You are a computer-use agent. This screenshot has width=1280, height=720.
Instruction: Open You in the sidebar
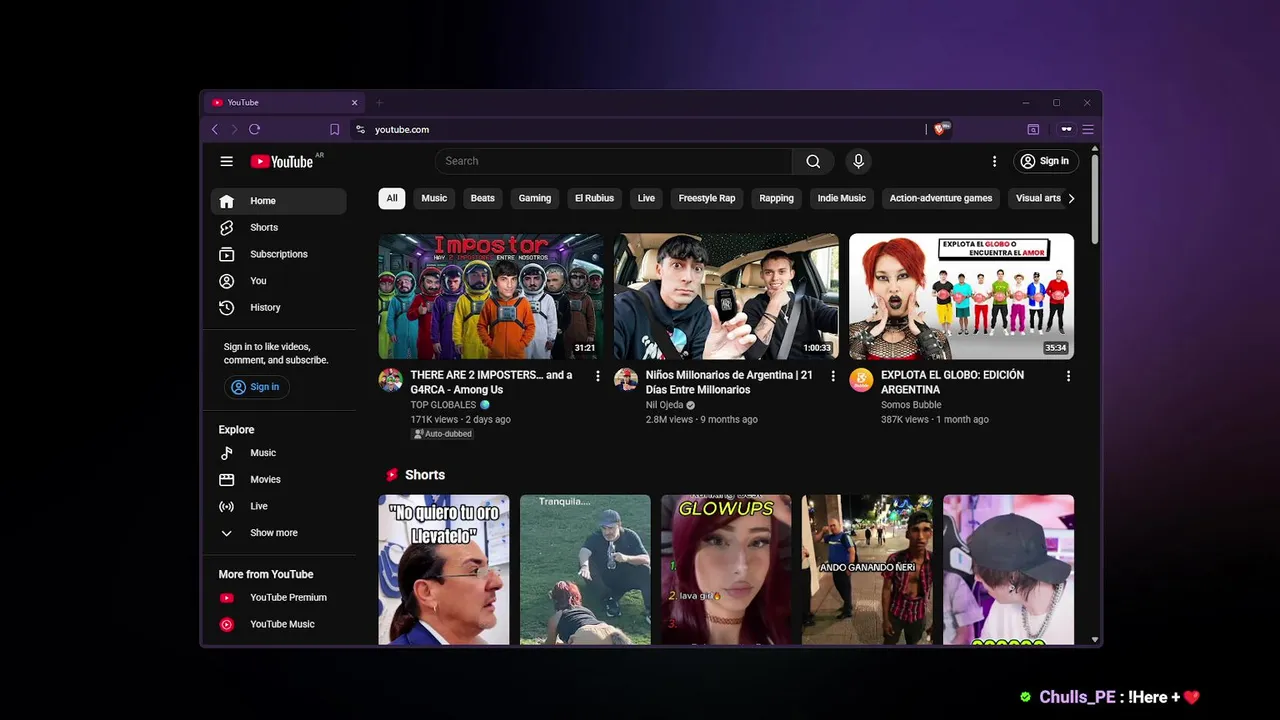tap(279, 281)
